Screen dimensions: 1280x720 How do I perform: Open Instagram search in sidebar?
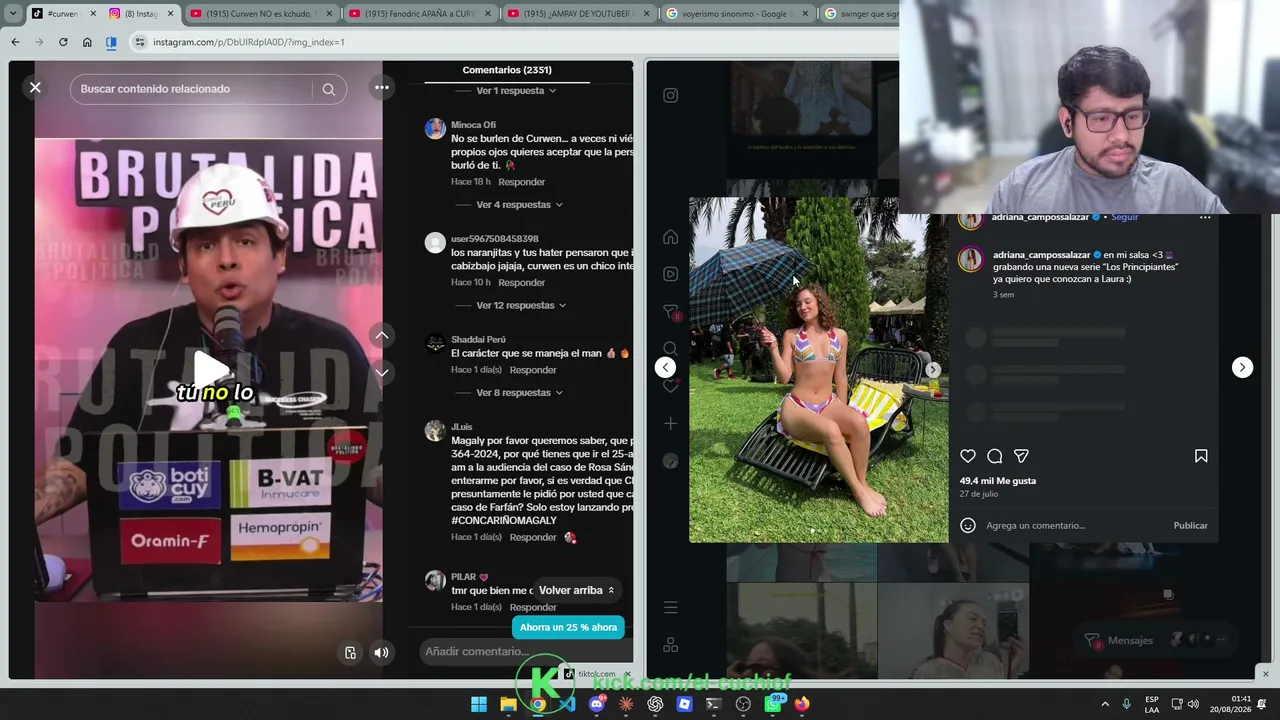click(x=670, y=349)
